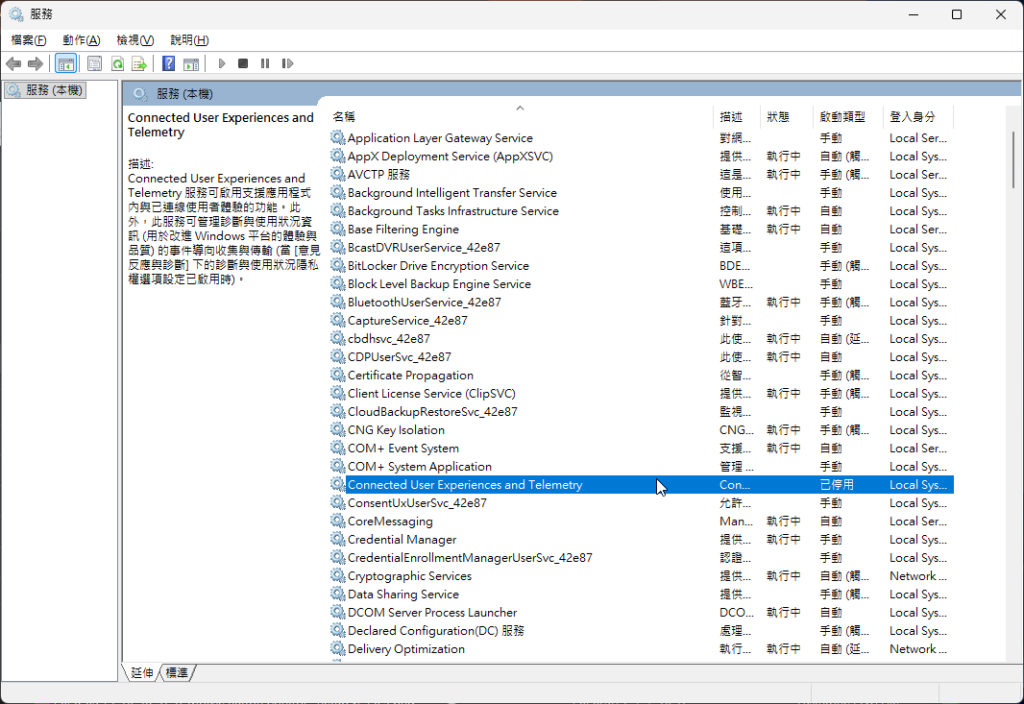This screenshot has height=704, width=1024.
Task: Click the Start Service play icon
Action: coord(222,64)
